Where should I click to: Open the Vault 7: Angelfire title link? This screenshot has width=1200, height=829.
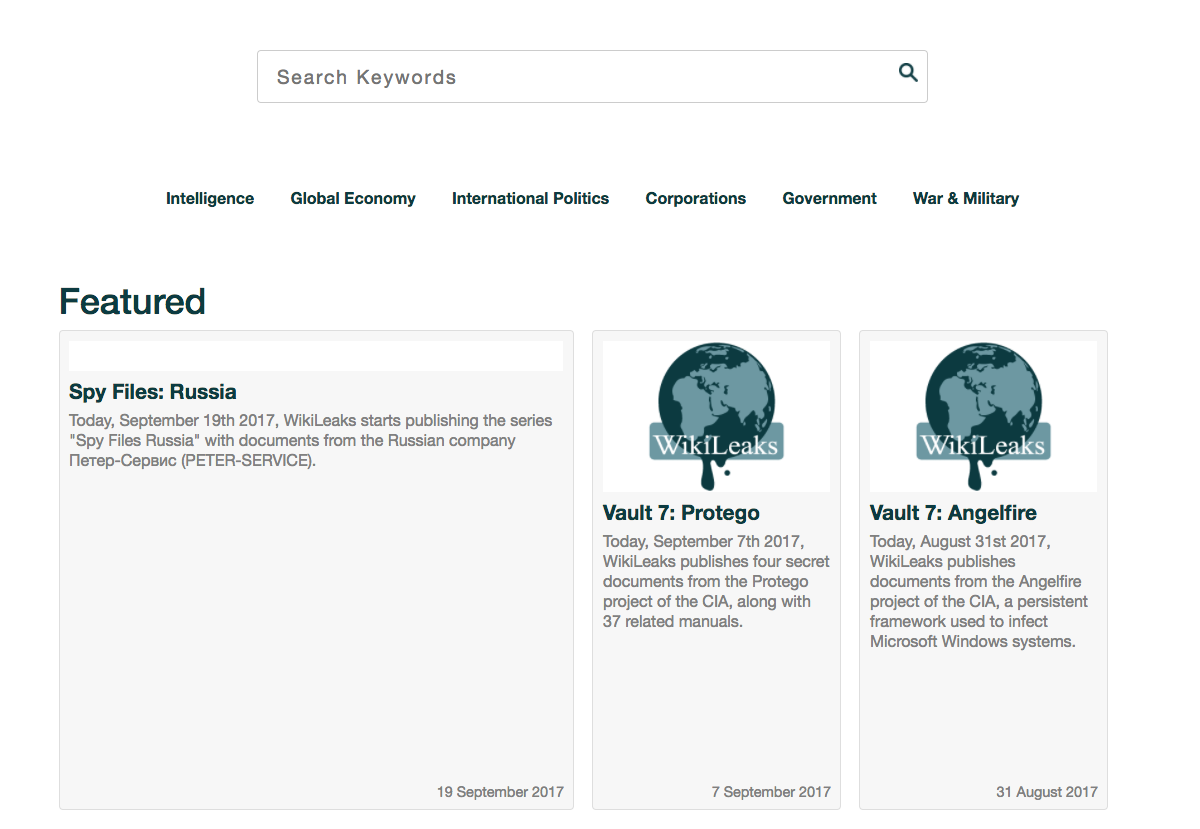coord(953,513)
